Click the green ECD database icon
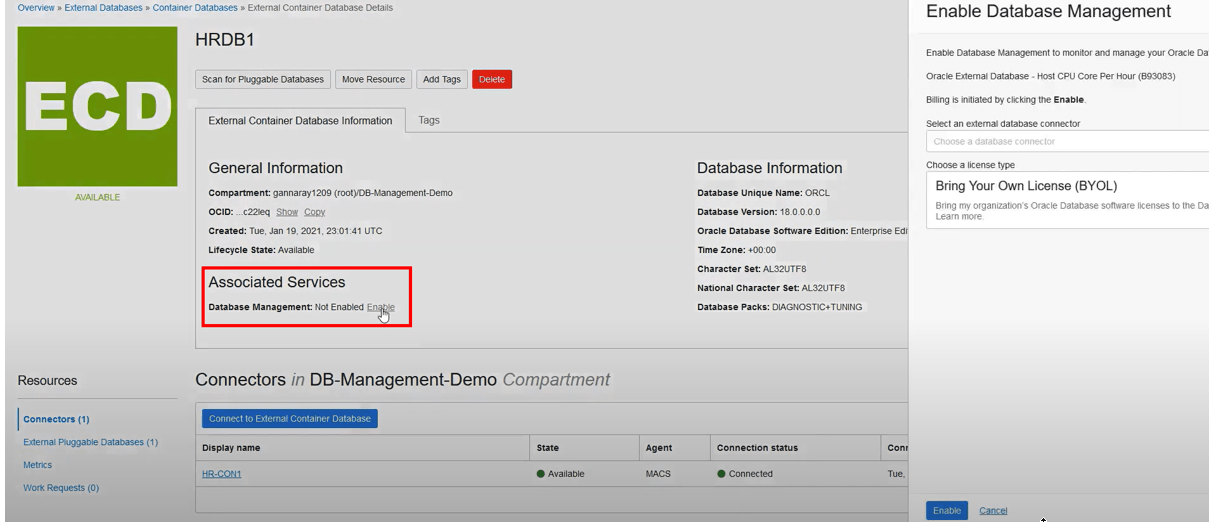Screen dimensions: 1211x522 click(97, 106)
